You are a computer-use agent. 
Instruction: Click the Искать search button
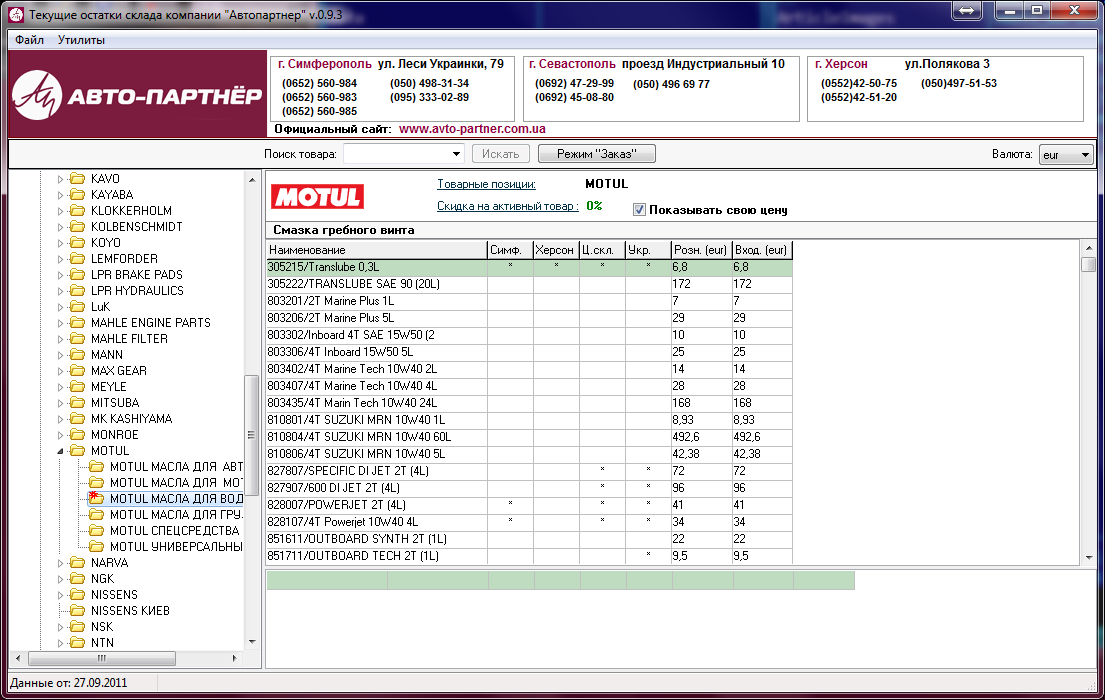(500, 154)
